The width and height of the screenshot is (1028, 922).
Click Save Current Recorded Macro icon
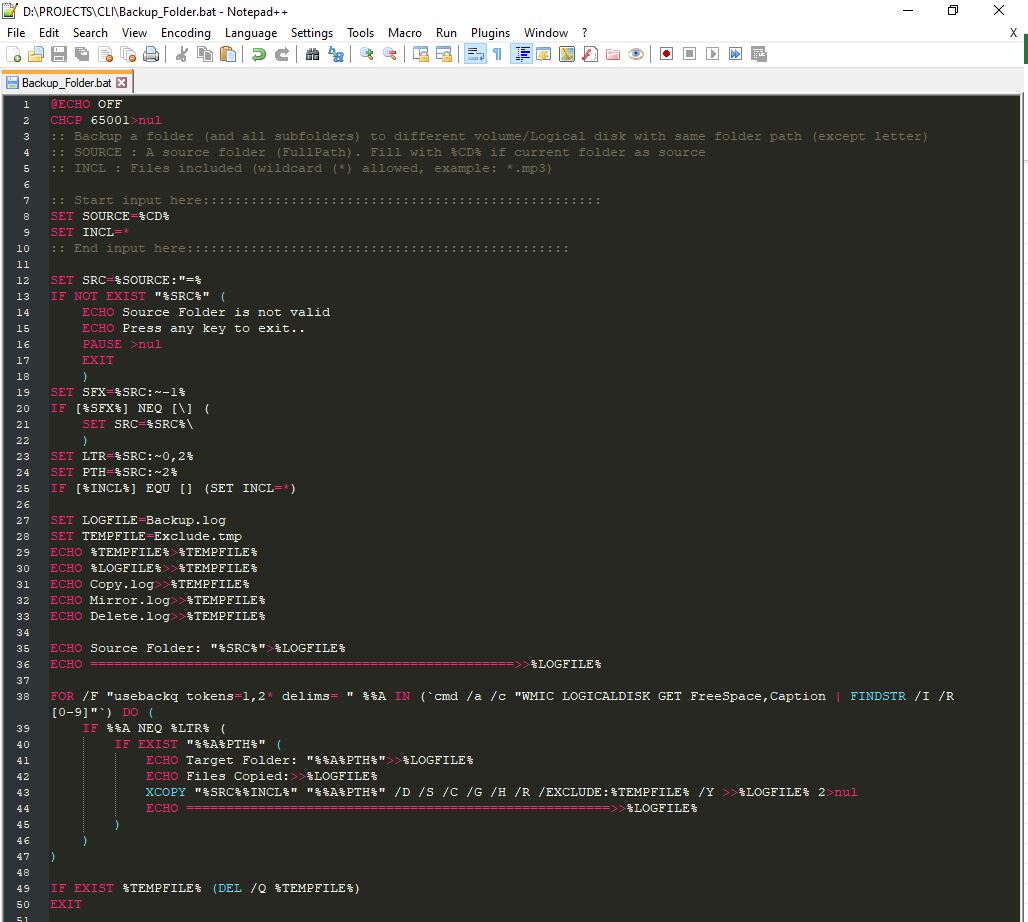pyautogui.click(x=759, y=54)
